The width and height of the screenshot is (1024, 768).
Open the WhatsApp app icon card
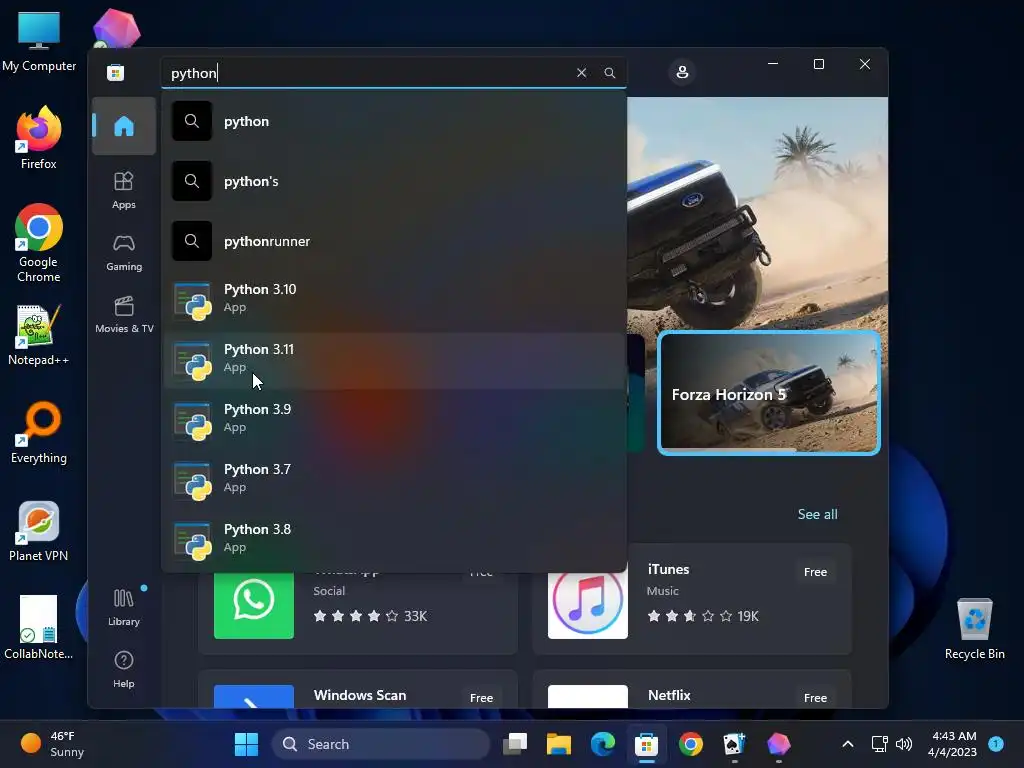(x=254, y=605)
